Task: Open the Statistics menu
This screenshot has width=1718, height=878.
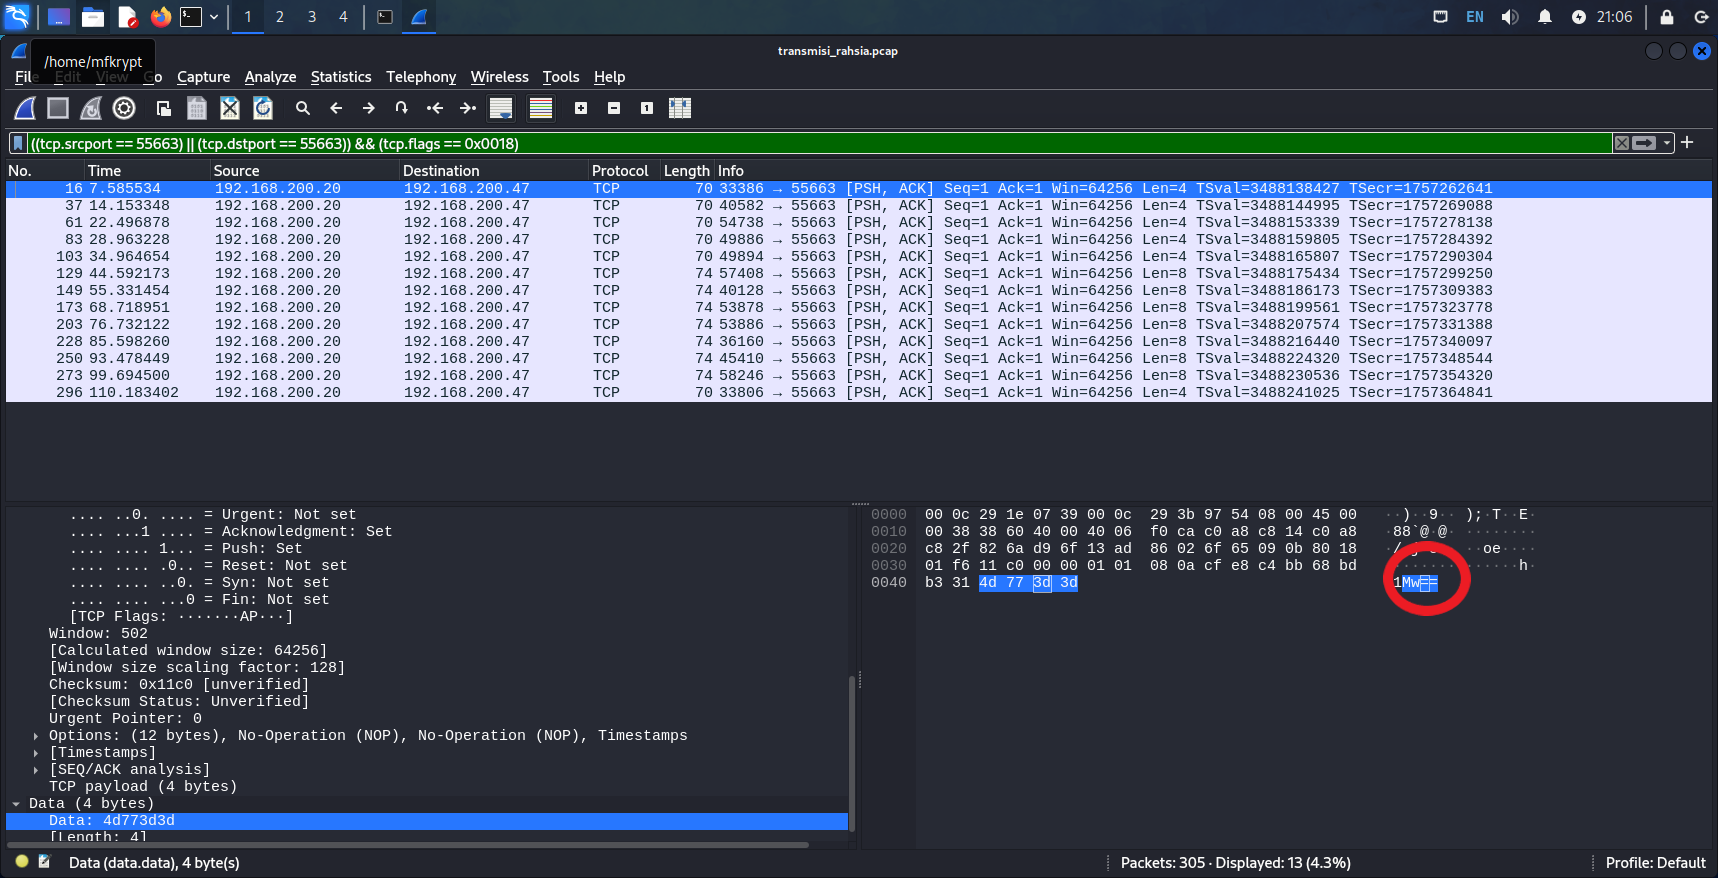Action: [340, 77]
